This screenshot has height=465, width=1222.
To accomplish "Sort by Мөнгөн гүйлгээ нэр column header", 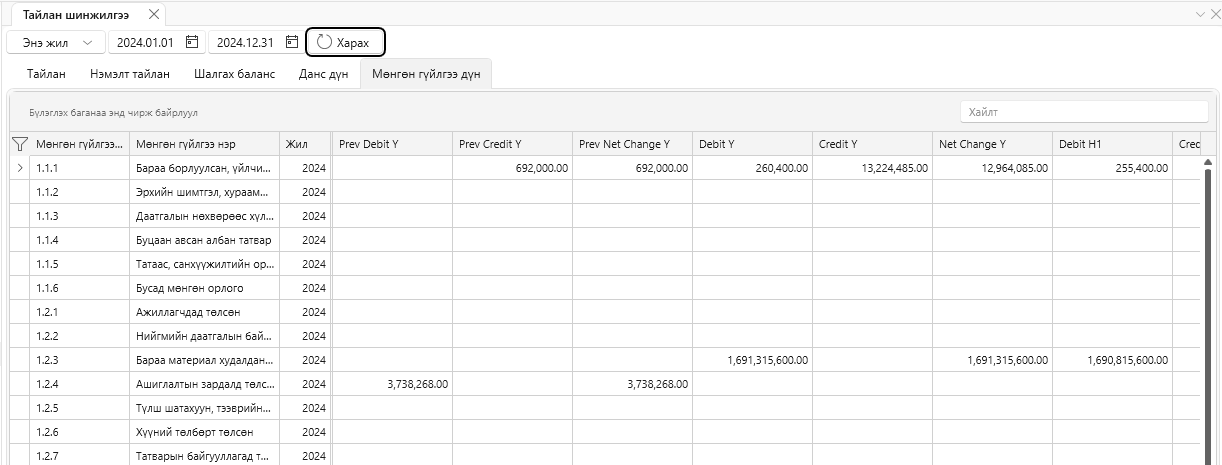I will [x=204, y=144].
